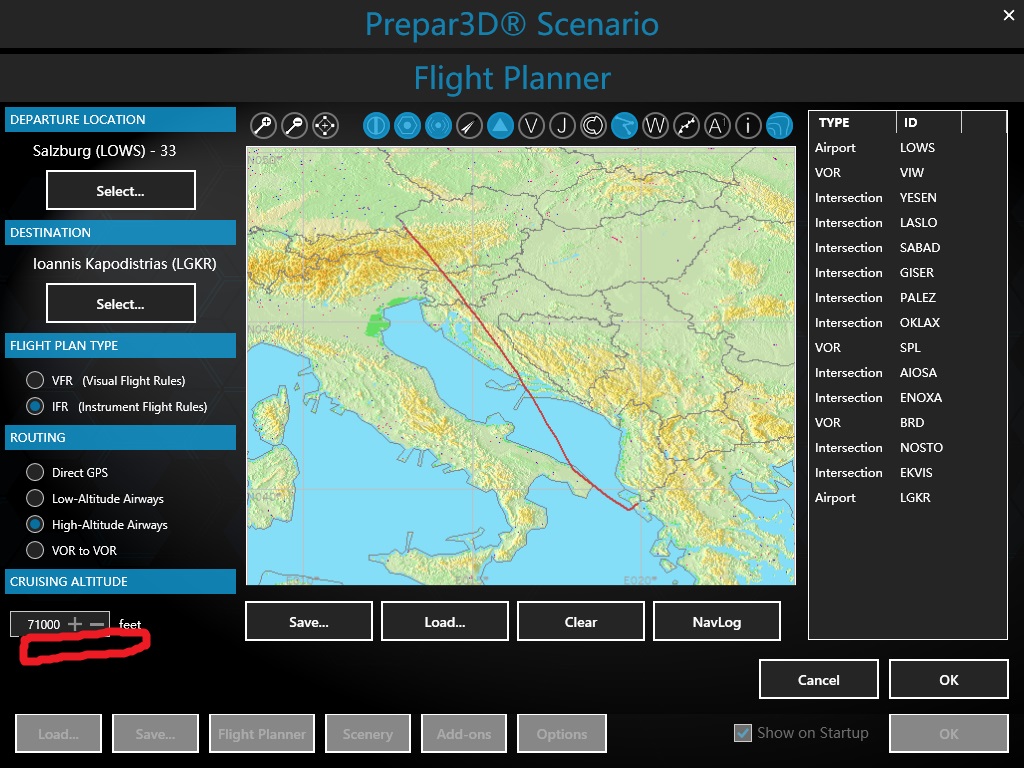
Task: Increase cruising altitude with plus
Action: coord(75,624)
